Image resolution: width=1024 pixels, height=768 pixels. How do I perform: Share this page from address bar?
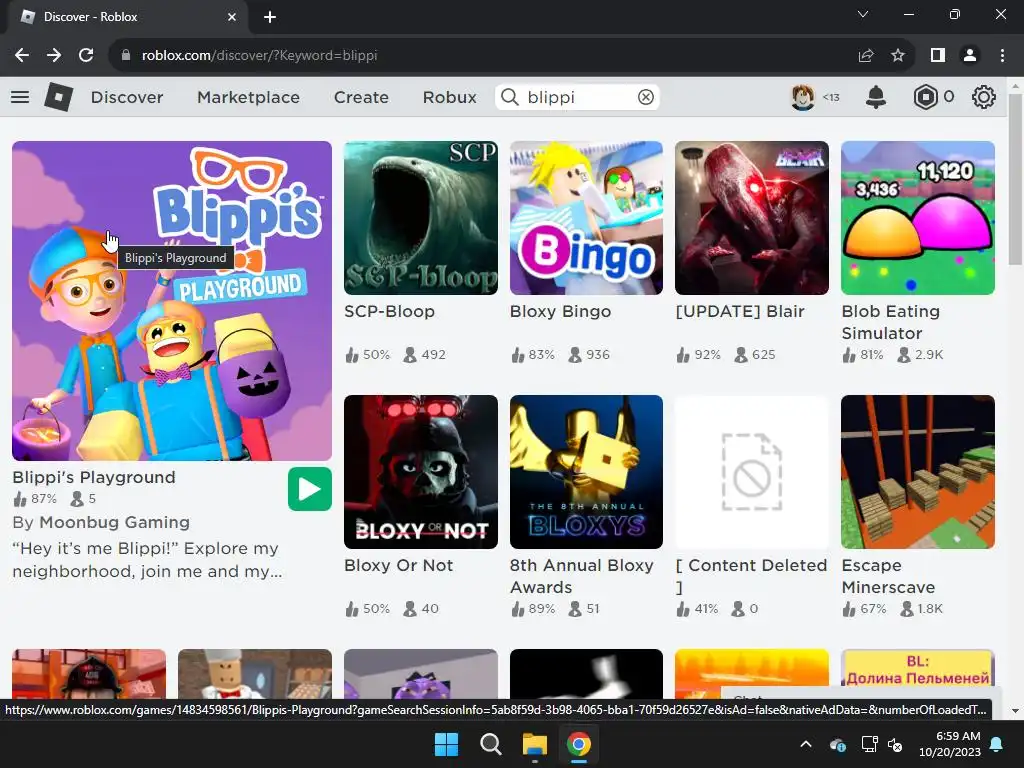[x=866, y=56]
